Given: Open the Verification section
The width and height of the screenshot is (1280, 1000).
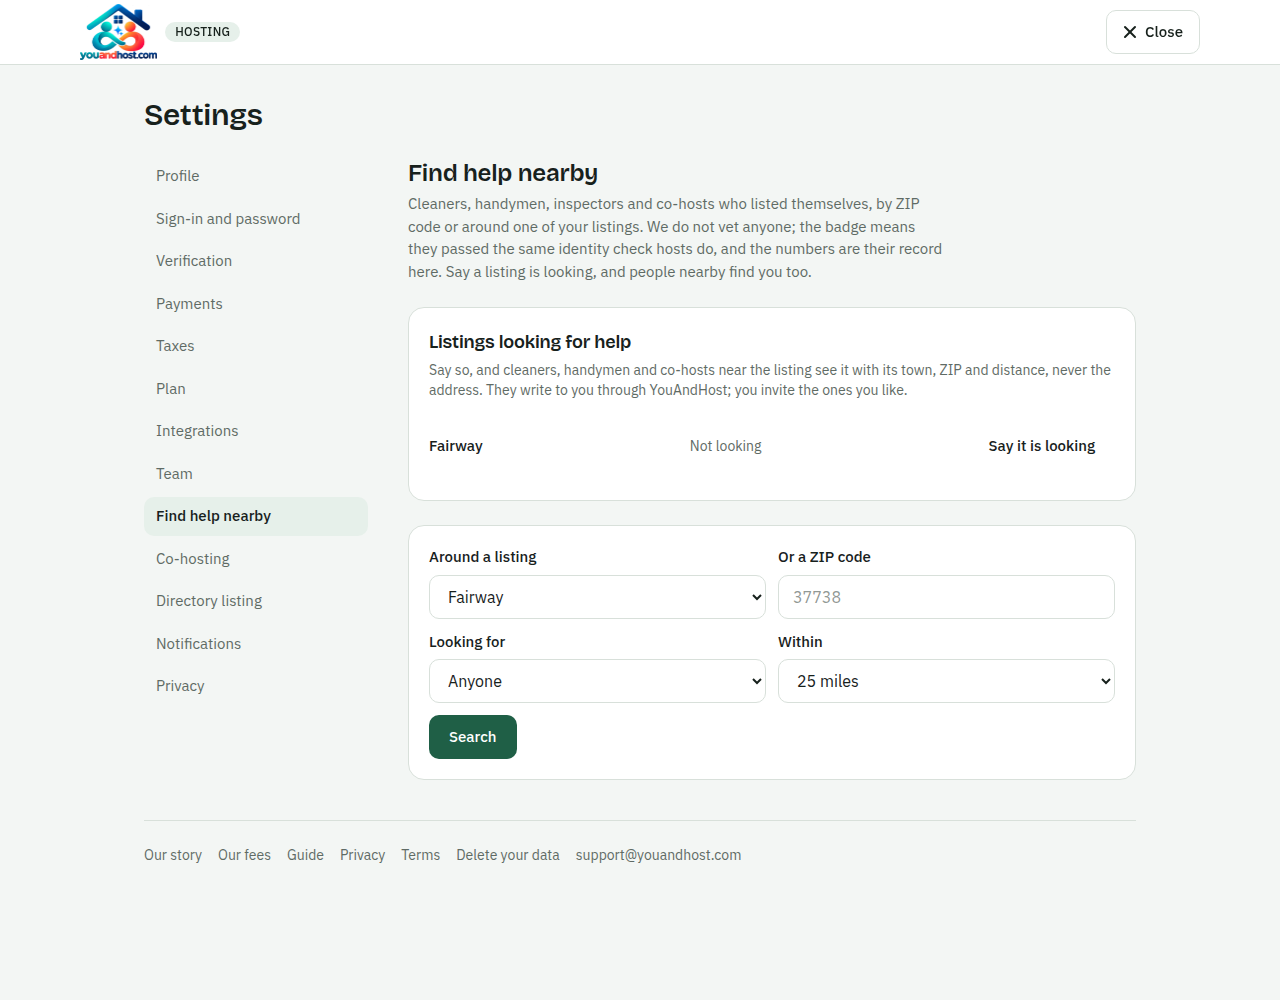Looking at the screenshot, I should (256, 261).
